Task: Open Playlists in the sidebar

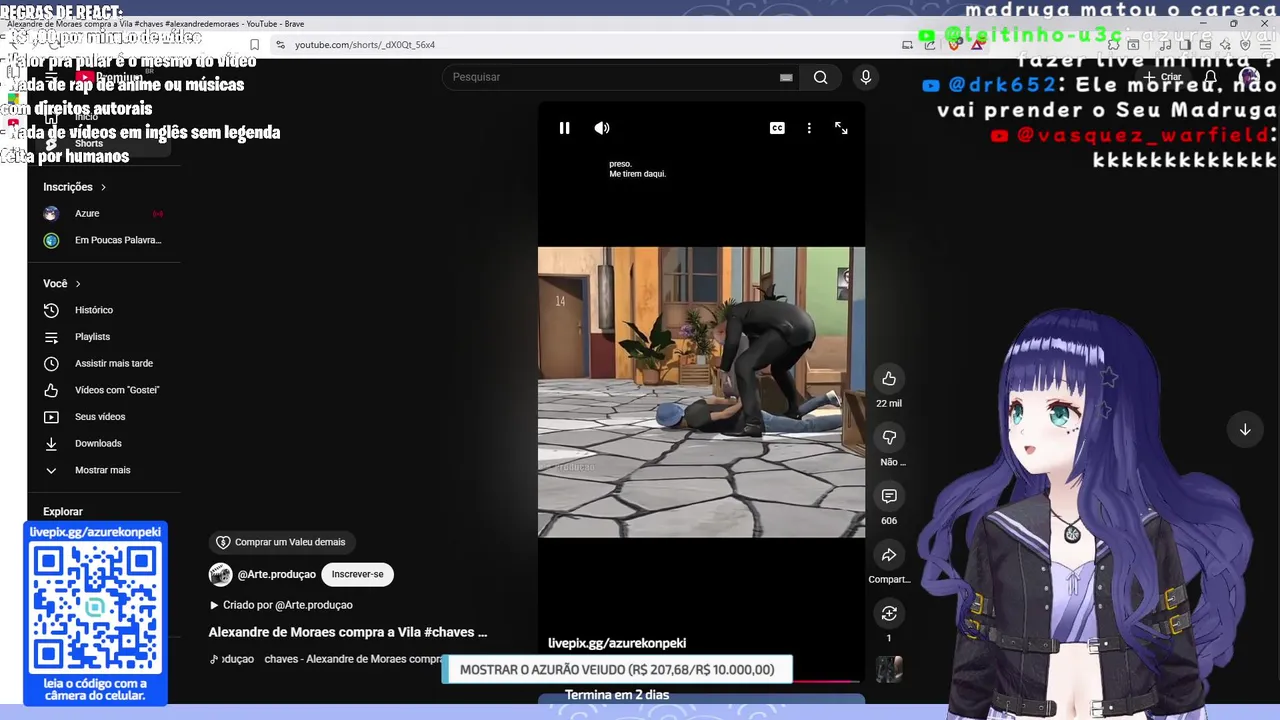Action: click(104, 337)
